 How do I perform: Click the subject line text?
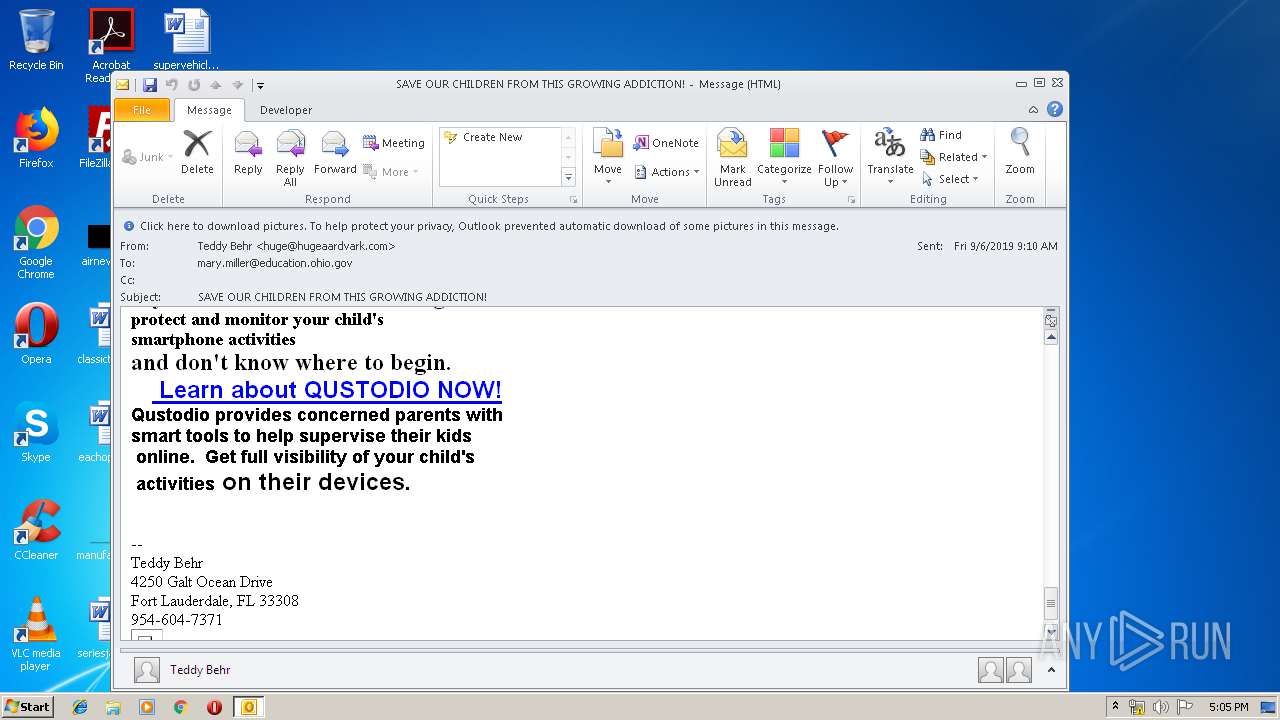[x=342, y=297]
